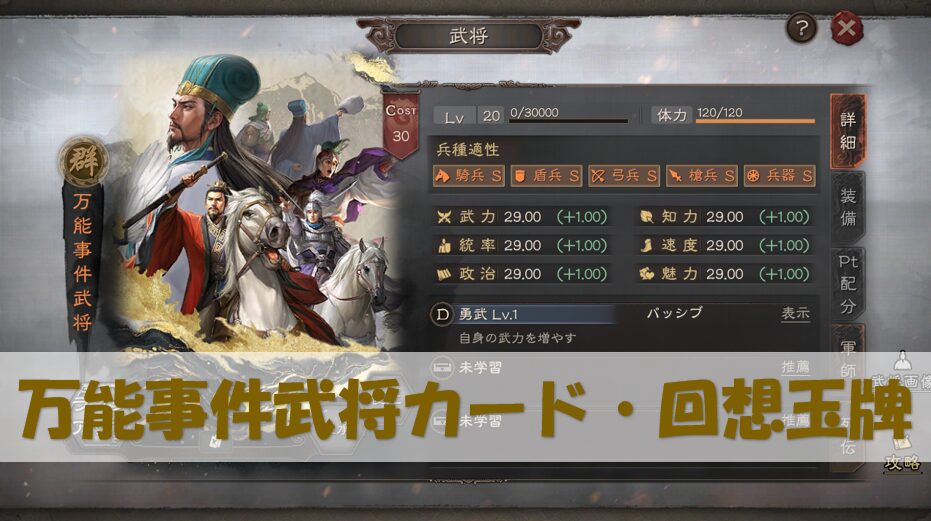Open the help question mark icon
The width and height of the screenshot is (931, 521).
click(x=801, y=28)
